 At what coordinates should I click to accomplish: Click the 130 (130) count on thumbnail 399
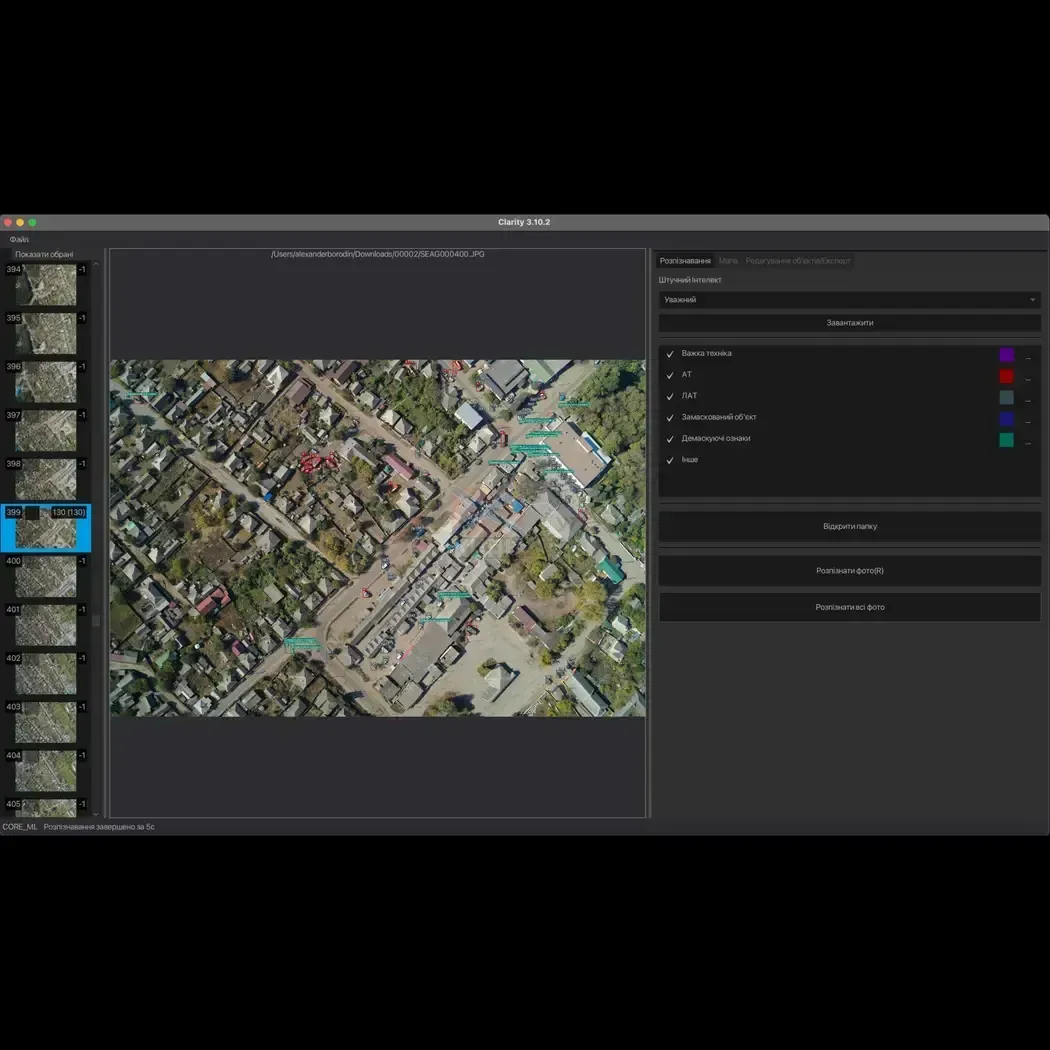pos(68,512)
